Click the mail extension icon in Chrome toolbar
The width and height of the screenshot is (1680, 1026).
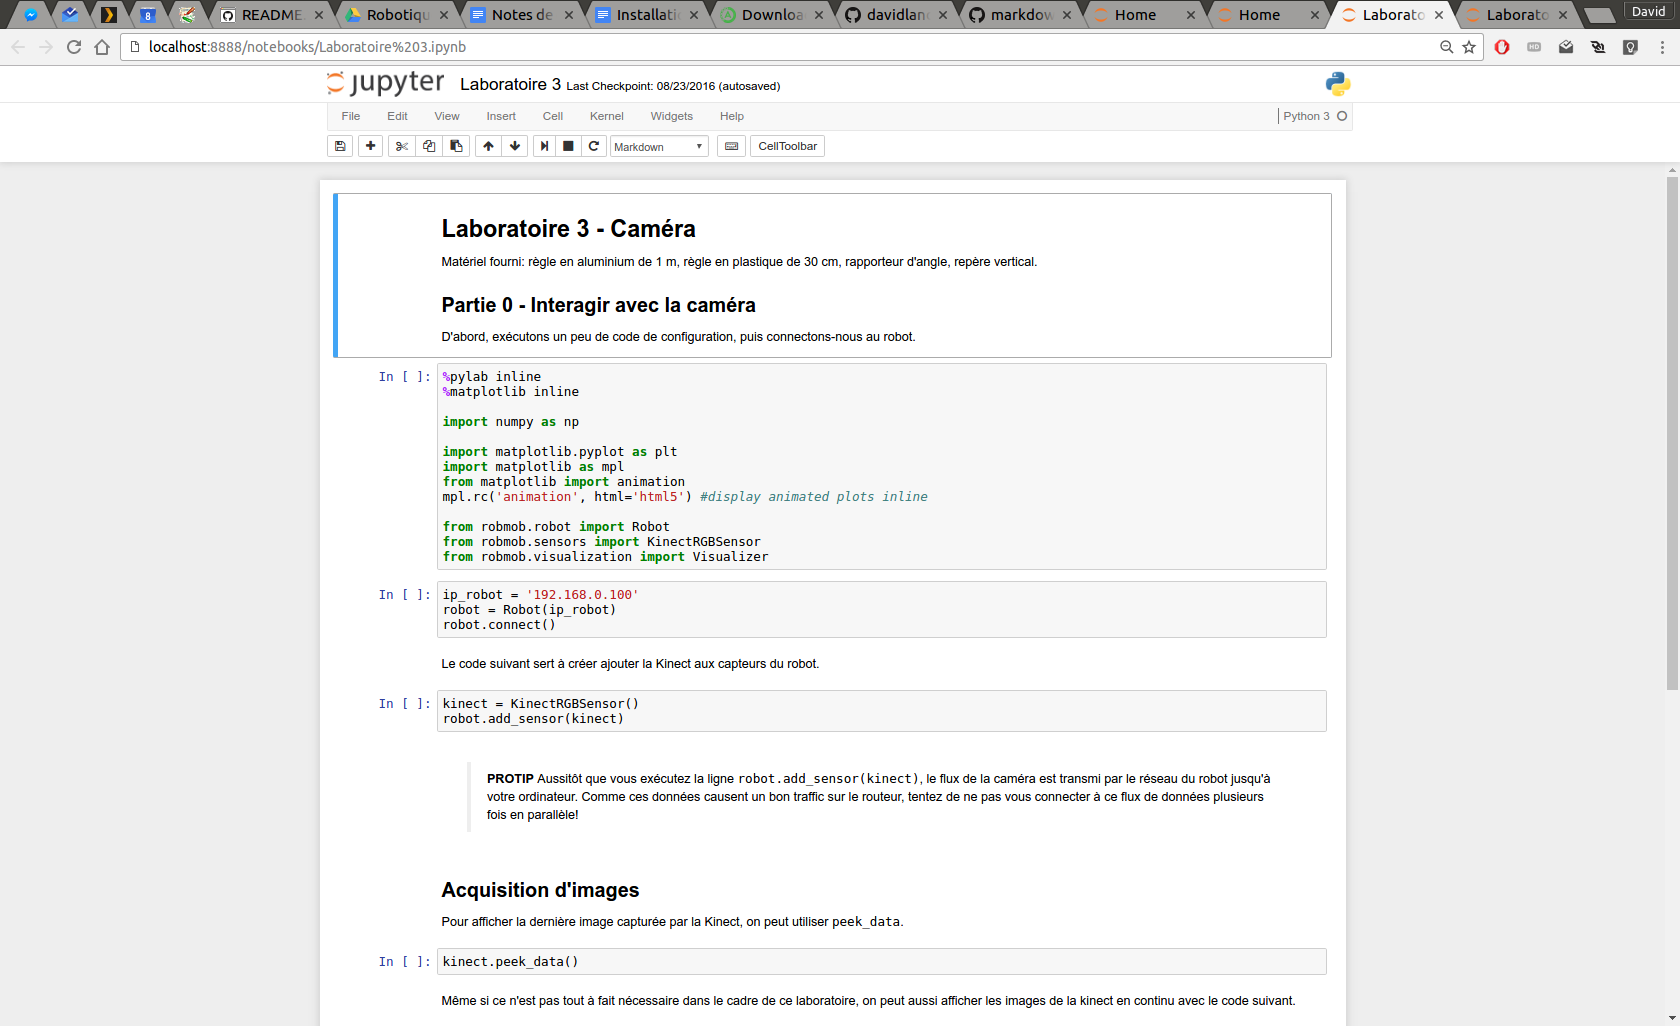coord(1566,47)
